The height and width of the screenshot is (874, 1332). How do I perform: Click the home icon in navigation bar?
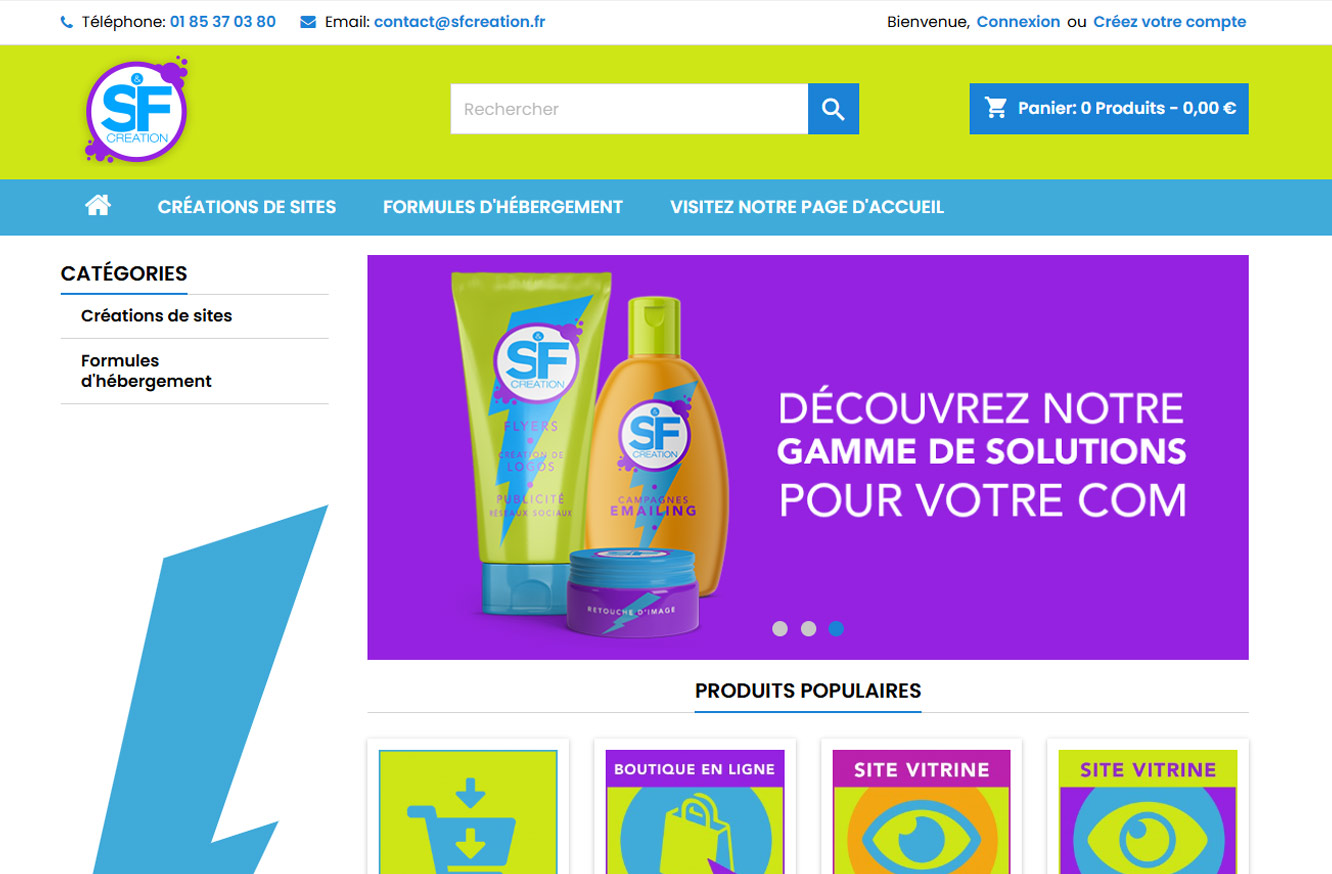pyautogui.click(x=98, y=206)
